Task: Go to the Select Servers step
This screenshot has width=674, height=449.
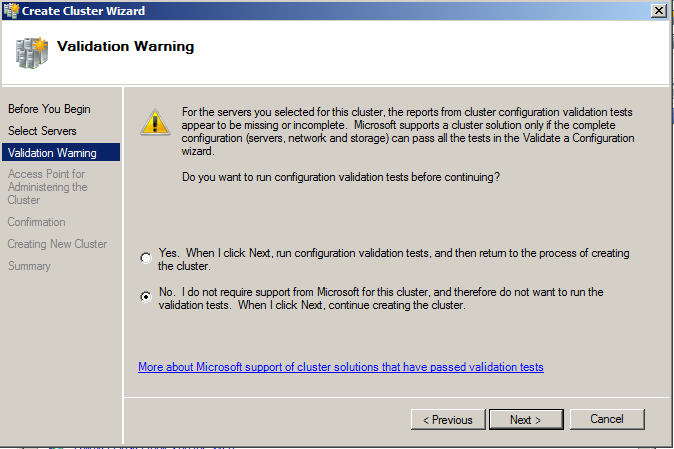Action: coord(42,131)
